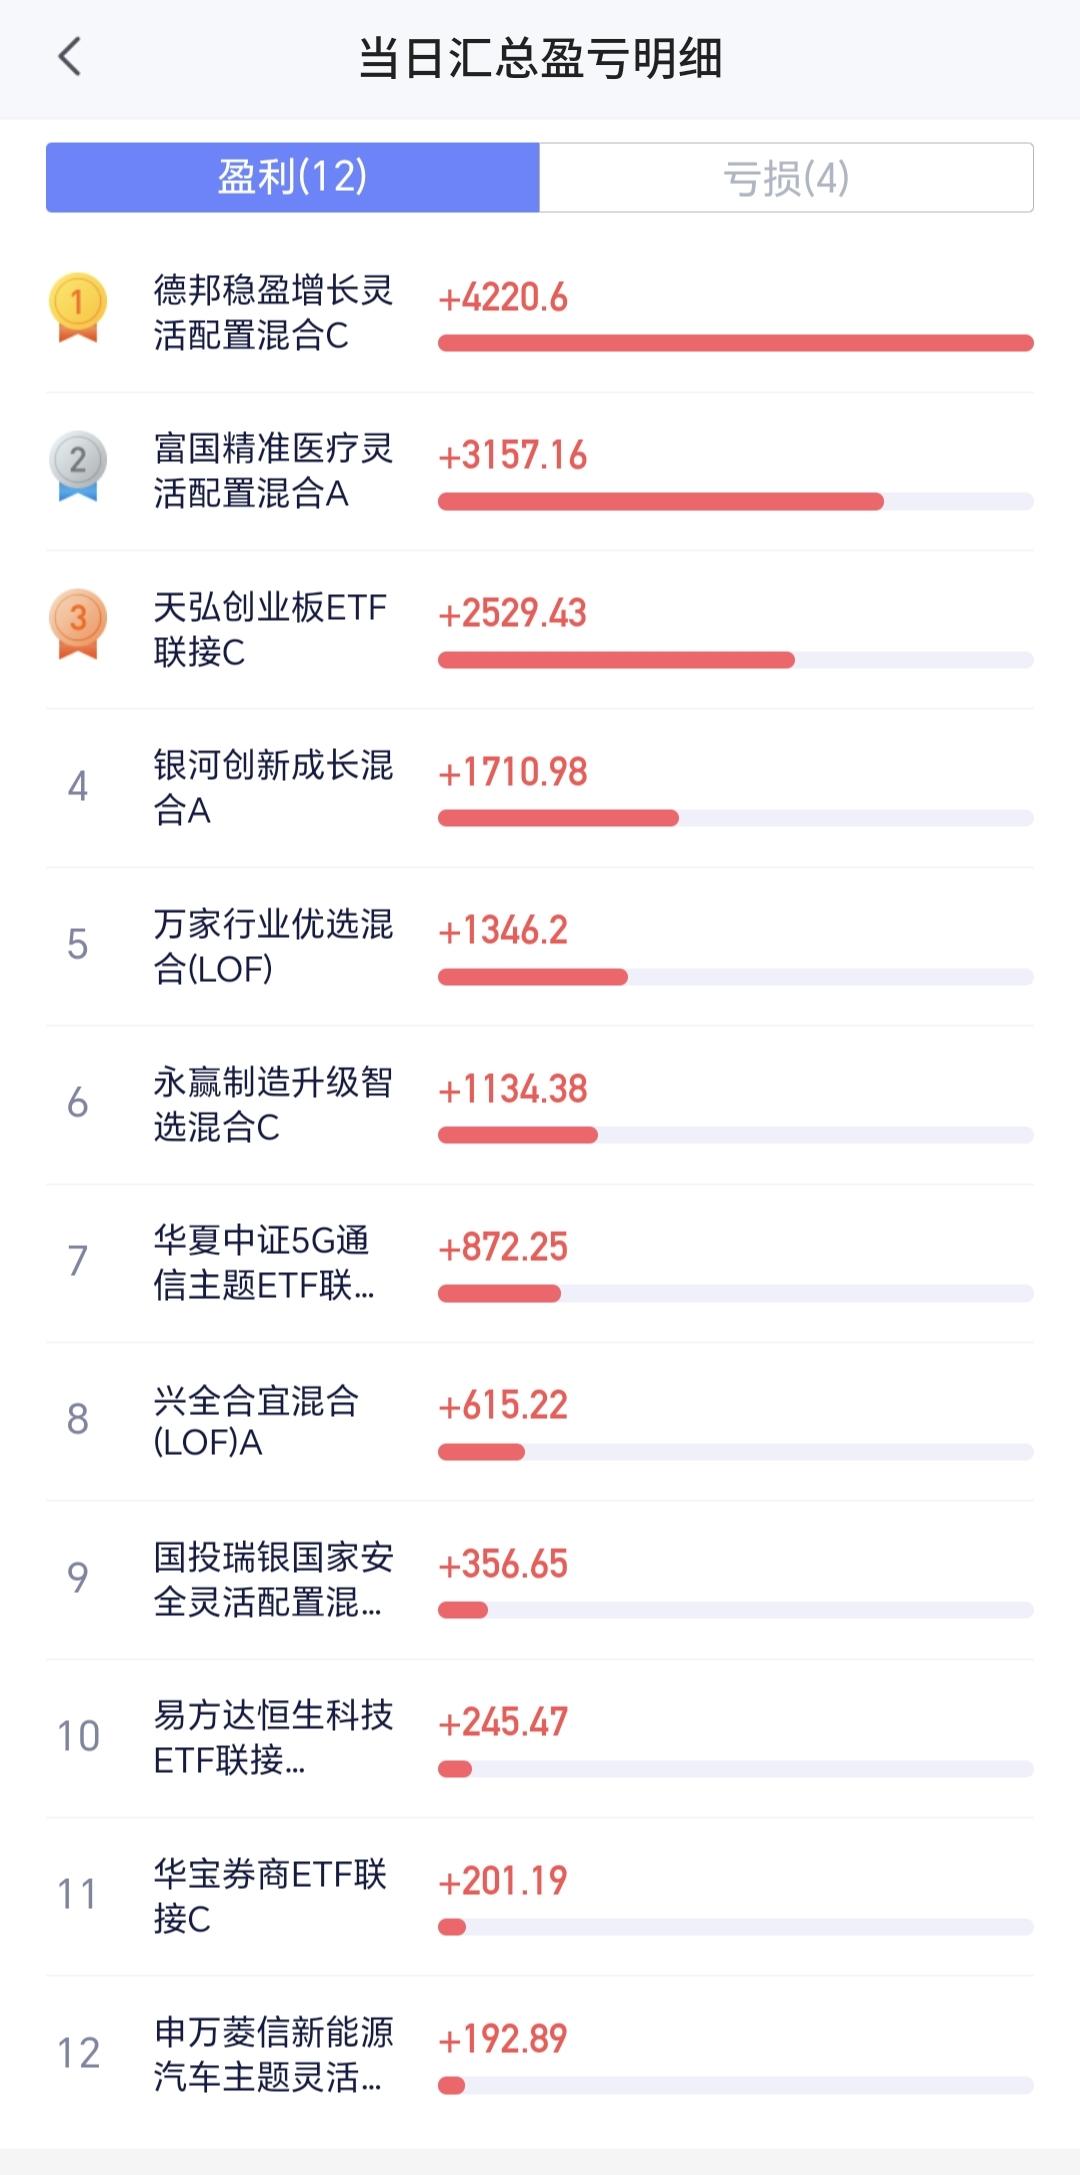Screen dimensions: 1080x2175
Task: Click the +4220.6 top profit bar
Action: tap(736, 343)
